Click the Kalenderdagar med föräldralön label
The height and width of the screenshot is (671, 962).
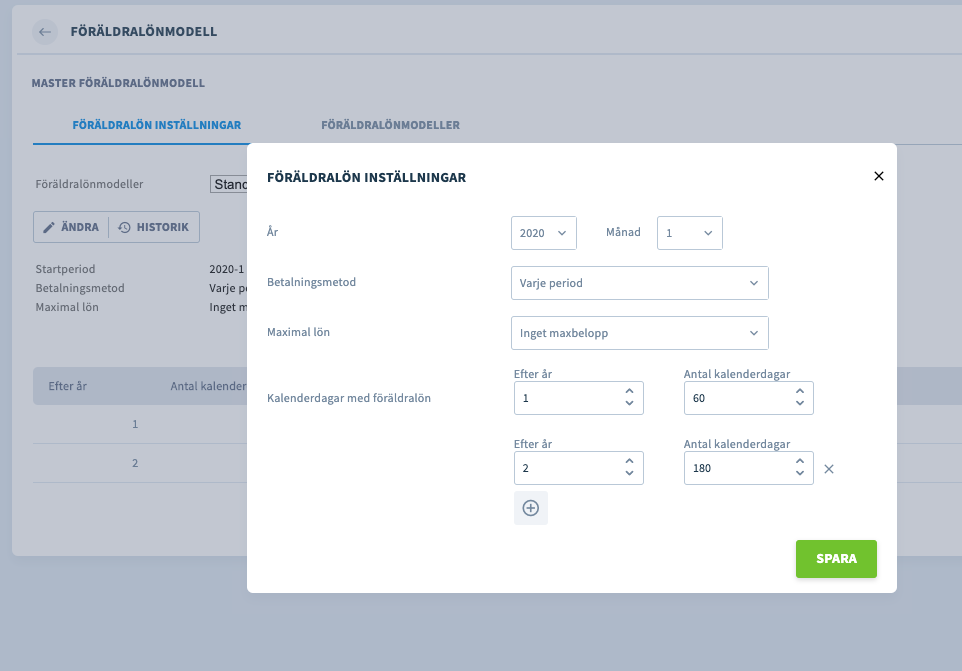click(348, 398)
